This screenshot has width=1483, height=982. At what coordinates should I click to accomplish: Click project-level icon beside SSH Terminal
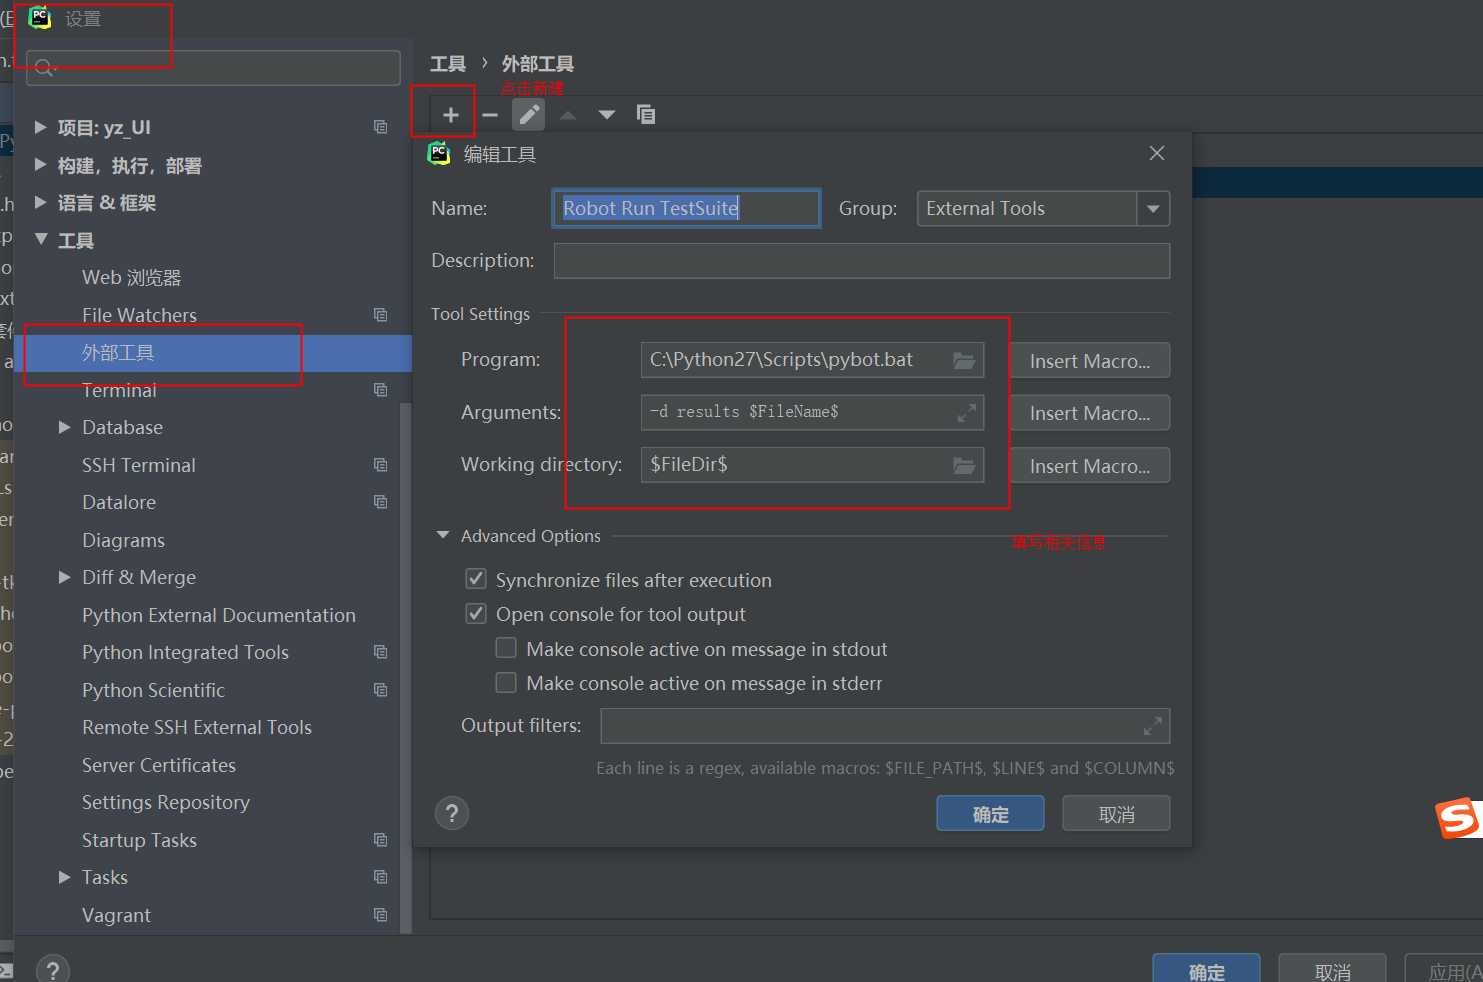(380, 465)
